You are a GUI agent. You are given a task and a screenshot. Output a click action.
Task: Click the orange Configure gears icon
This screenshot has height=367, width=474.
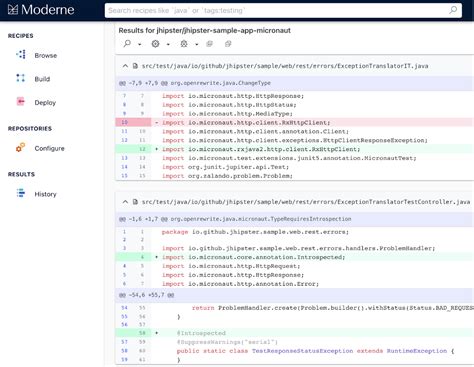coord(21,147)
